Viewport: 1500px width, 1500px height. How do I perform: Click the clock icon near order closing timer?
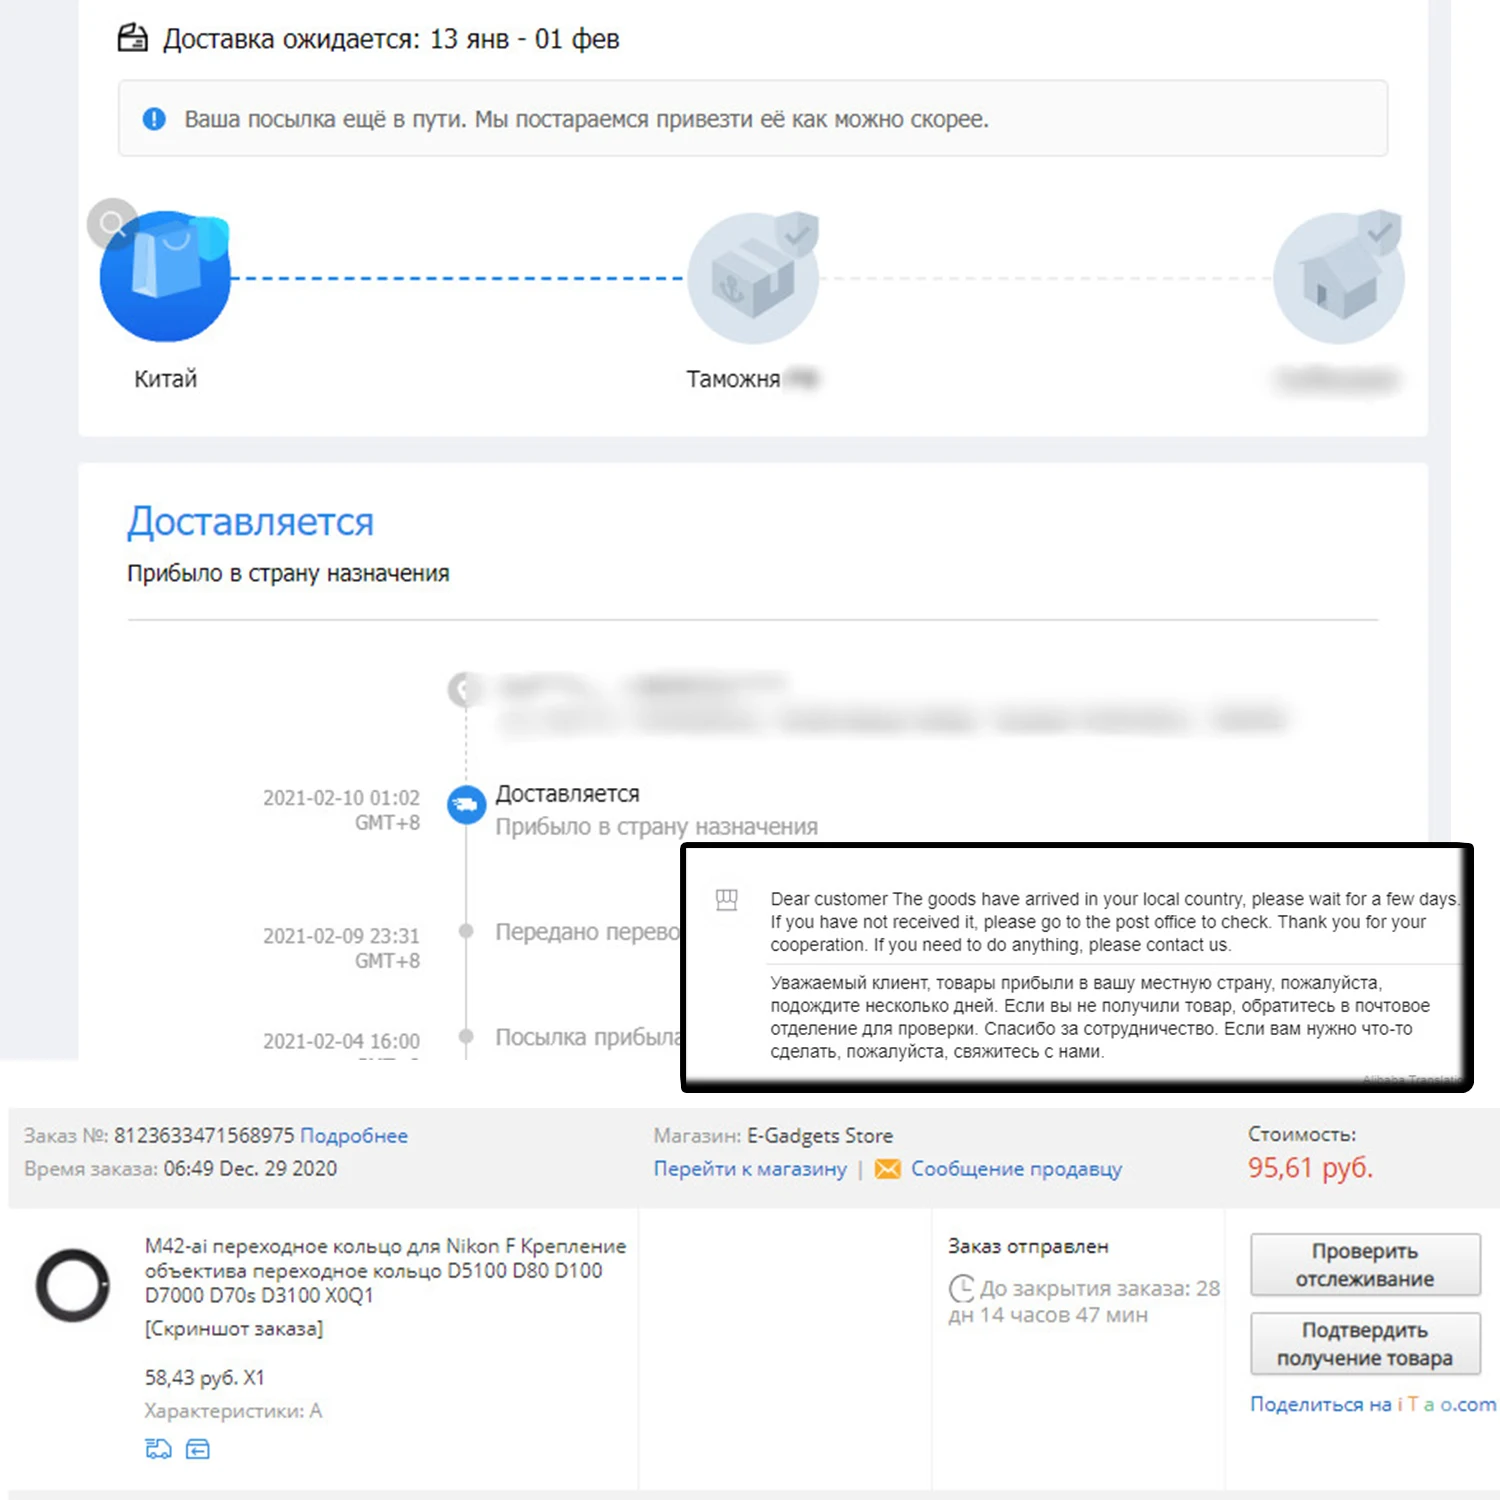tap(961, 1288)
